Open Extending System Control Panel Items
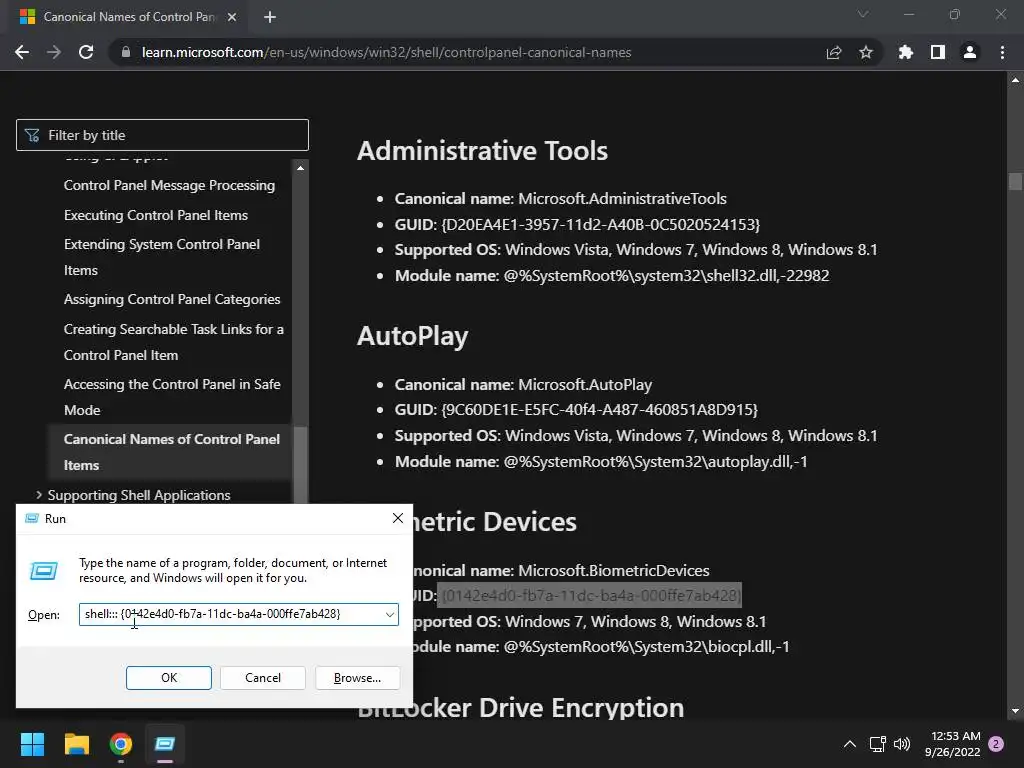 [x=161, y=257]
